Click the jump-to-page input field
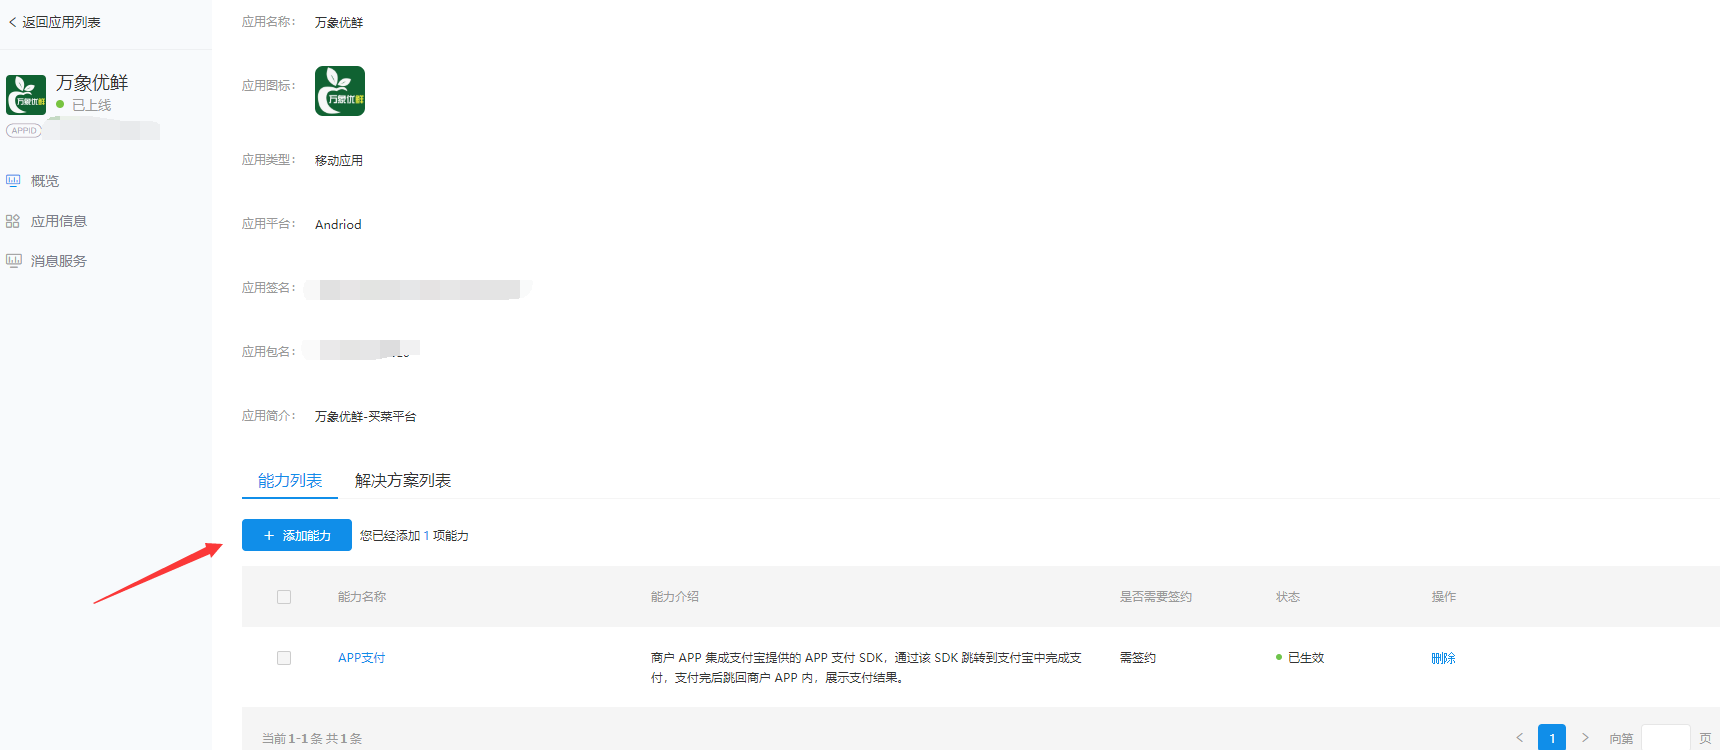This screenshot has width=1720, height=750. (x=1666, y=738)
